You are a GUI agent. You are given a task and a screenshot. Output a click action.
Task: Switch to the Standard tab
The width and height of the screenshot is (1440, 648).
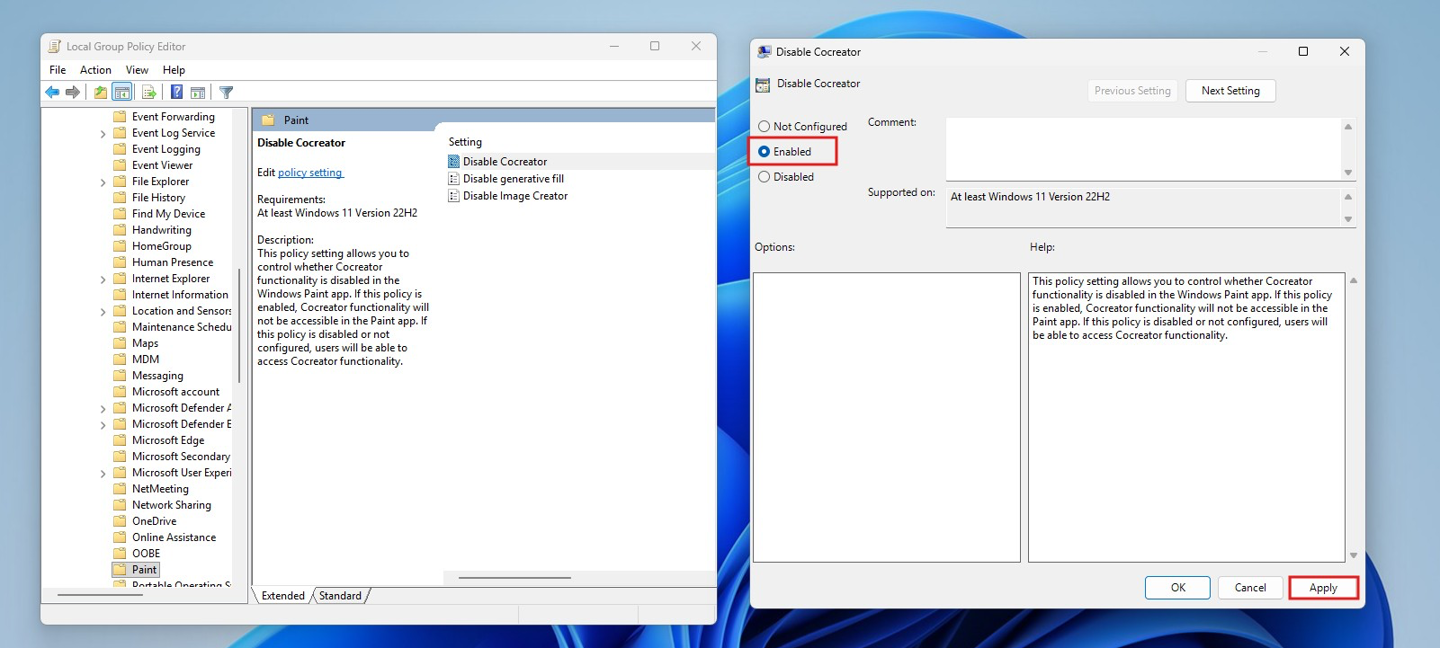pos(340,596)
